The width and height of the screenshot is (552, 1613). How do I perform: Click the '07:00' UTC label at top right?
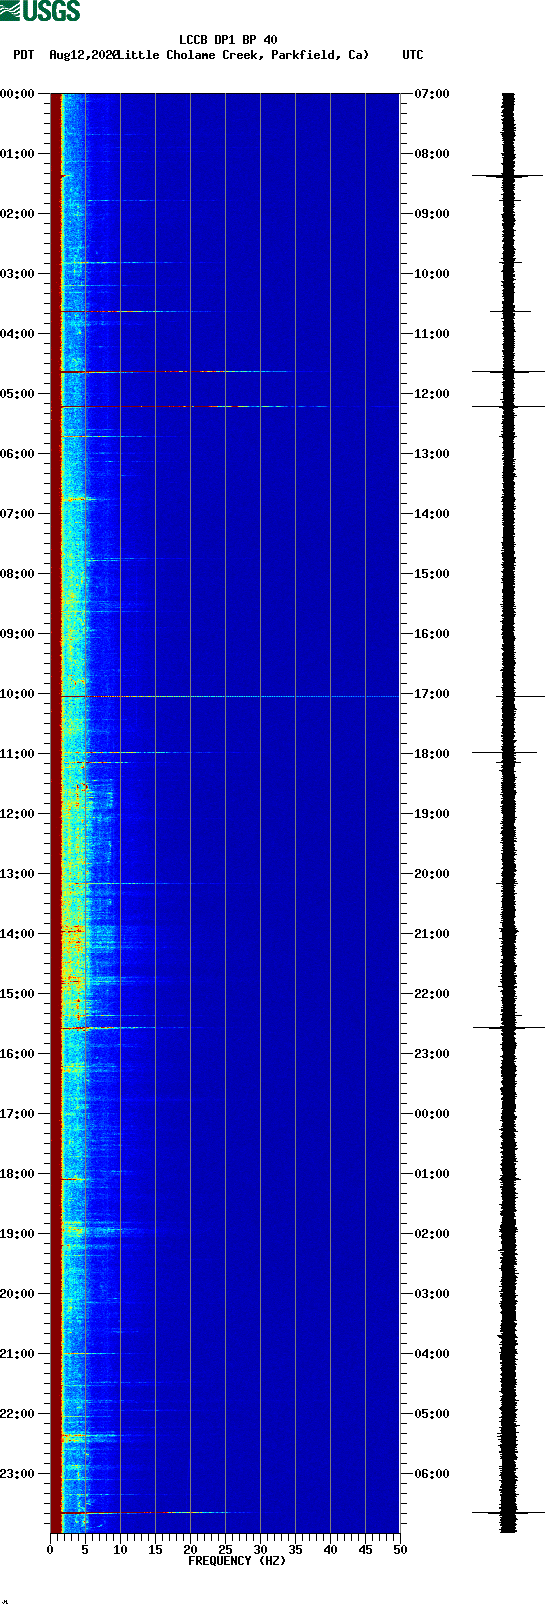coord(432,94)
